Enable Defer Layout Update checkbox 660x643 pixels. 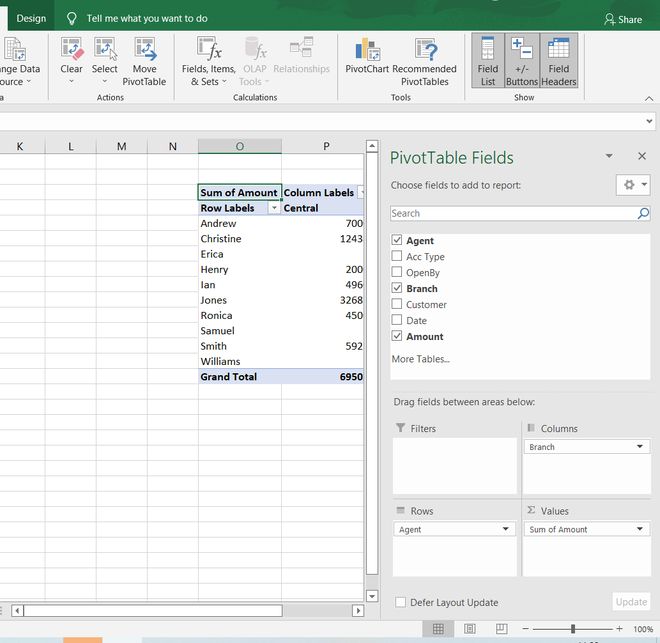click(401, 603)
